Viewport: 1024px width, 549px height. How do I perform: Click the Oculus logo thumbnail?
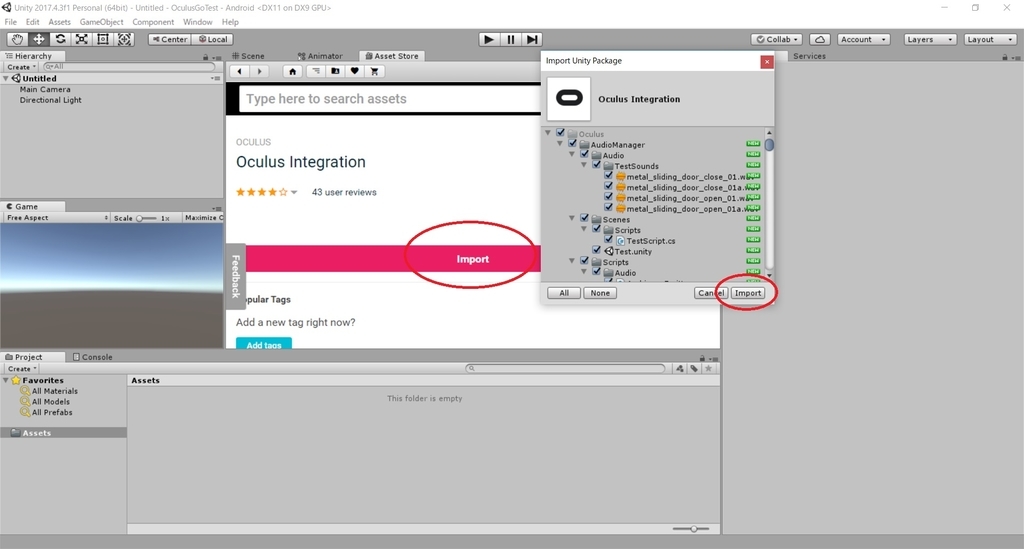pos(569,99)
